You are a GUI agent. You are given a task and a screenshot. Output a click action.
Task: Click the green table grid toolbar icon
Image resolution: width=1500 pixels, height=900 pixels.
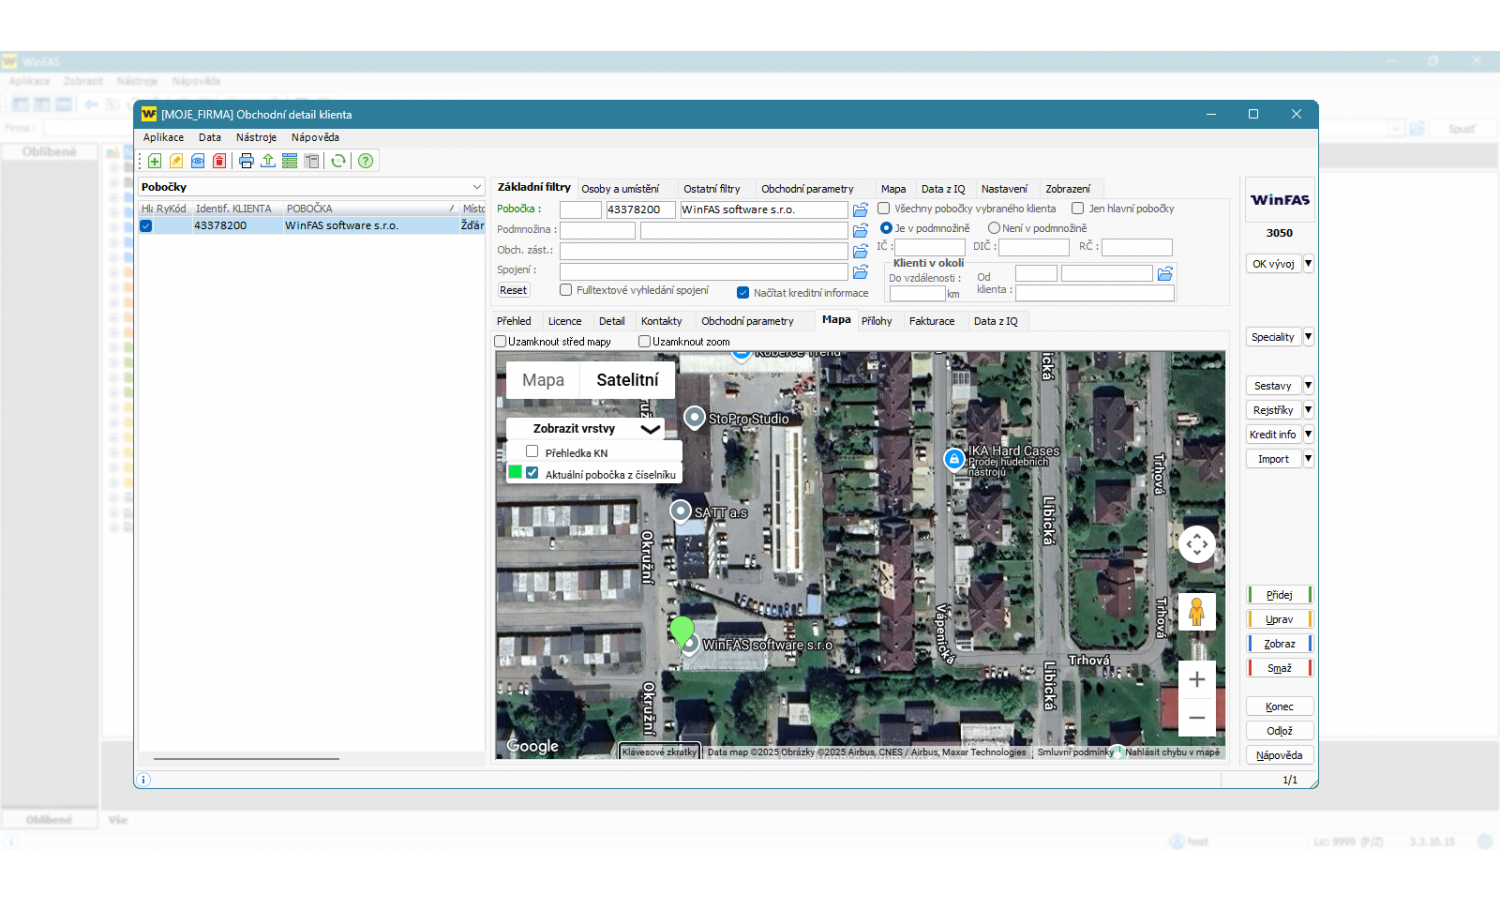(289, 161)
